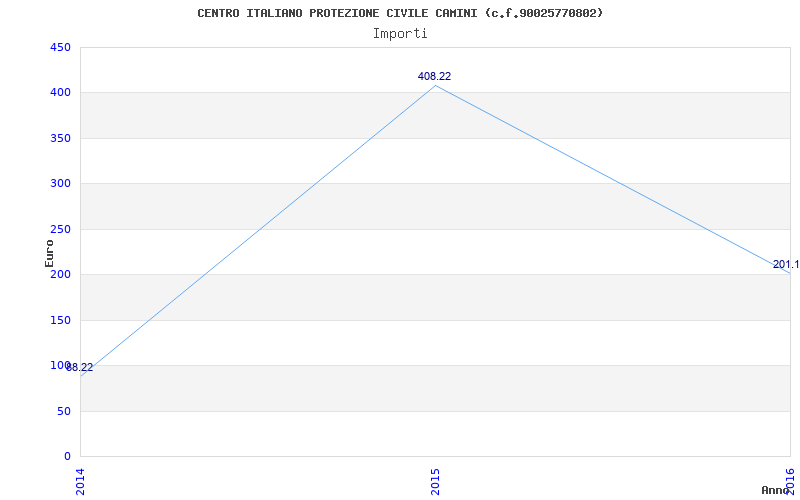800x500 pixels.
Task: Select the 201.1 data label
Action: [786, 264]
